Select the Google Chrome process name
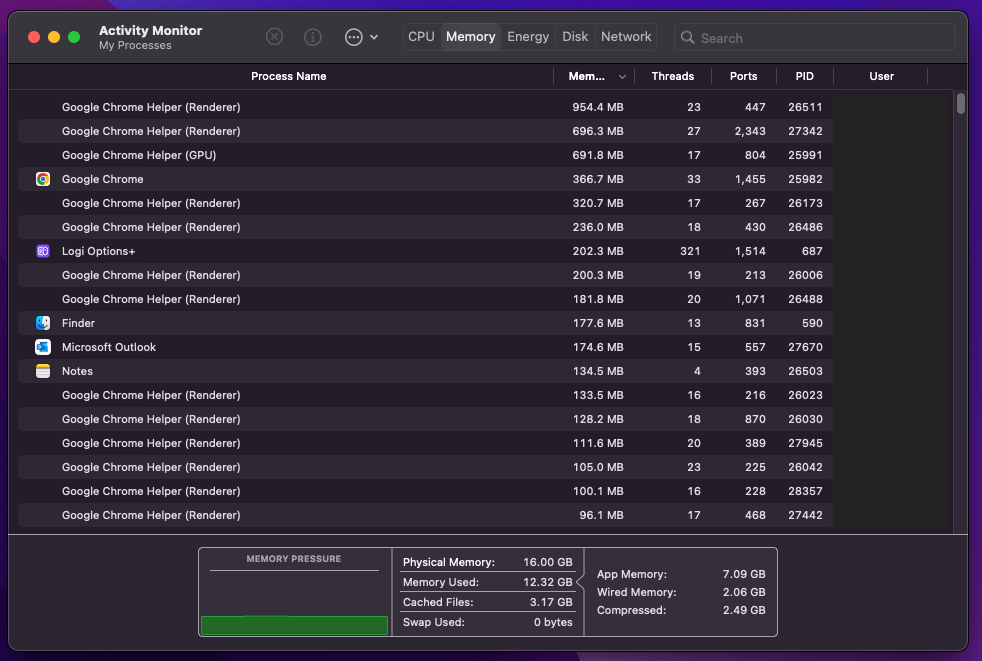Viewport: 982px width, 661px height. pos(103,179)
